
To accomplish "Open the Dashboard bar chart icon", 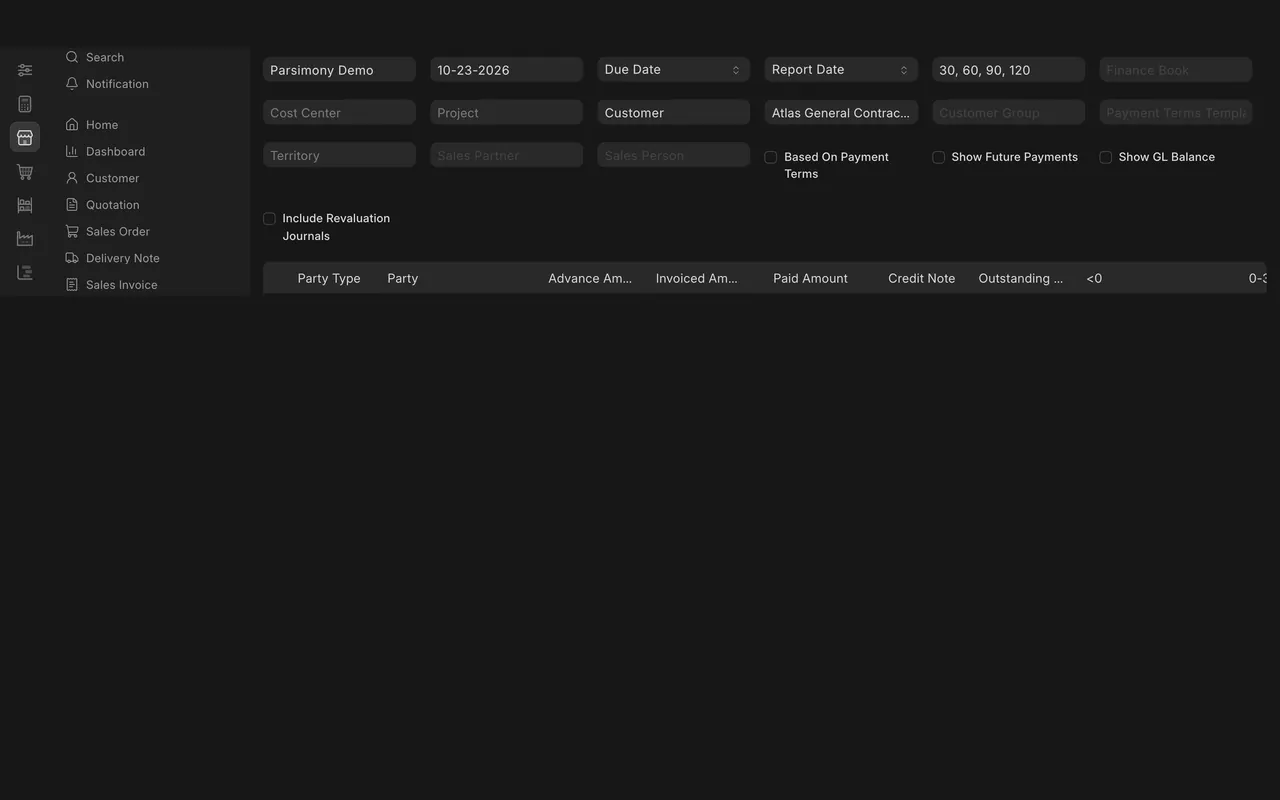I will 72,151.
